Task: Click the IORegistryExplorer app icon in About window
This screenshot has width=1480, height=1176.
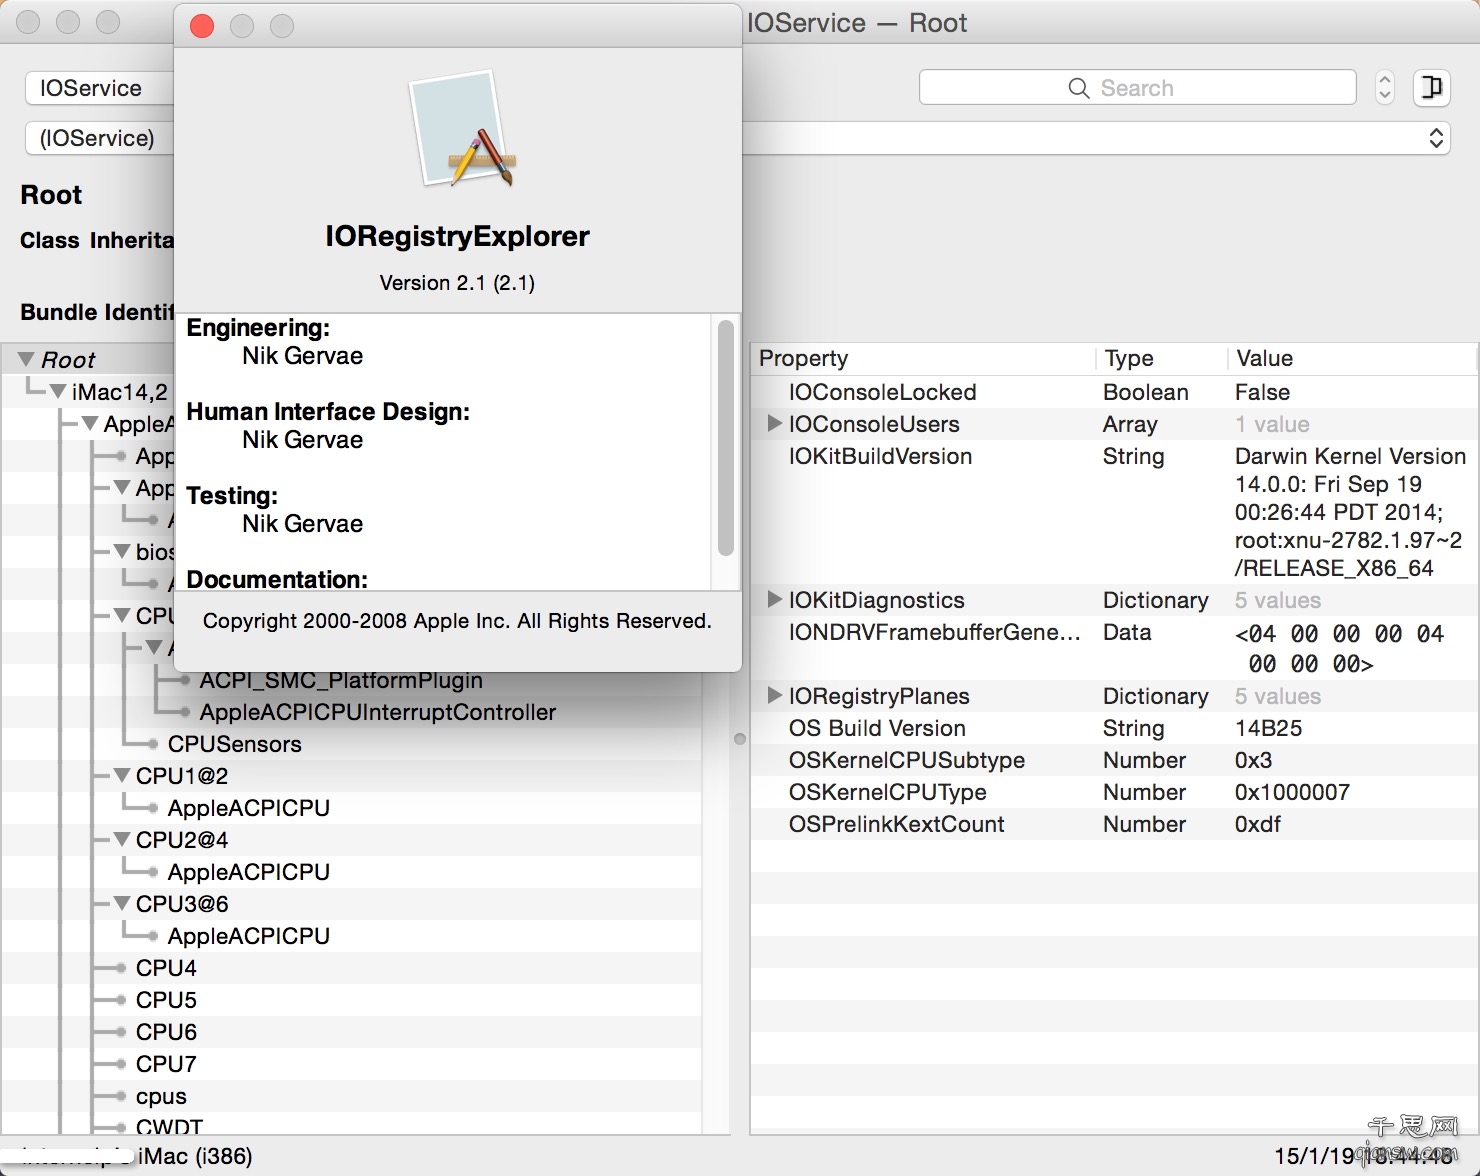Action: 464,130
